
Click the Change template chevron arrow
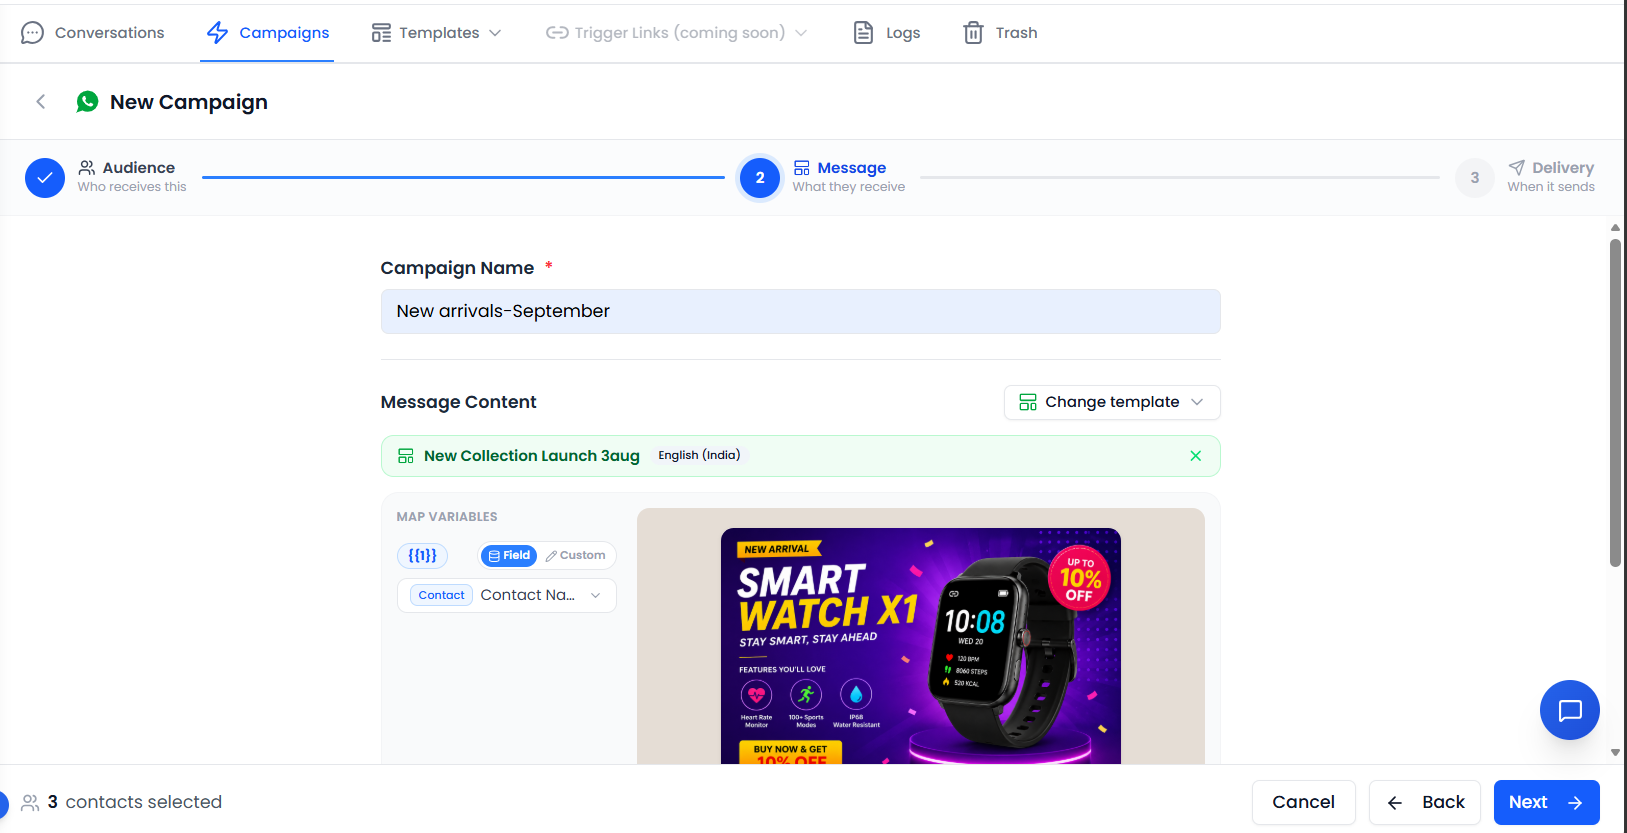pyautogui.click(x=1197, y=402)
